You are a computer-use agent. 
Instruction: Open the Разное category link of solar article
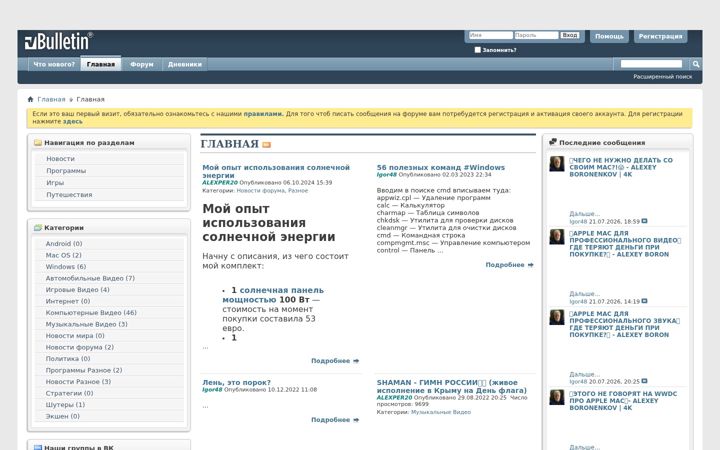[x=298, y=191]
